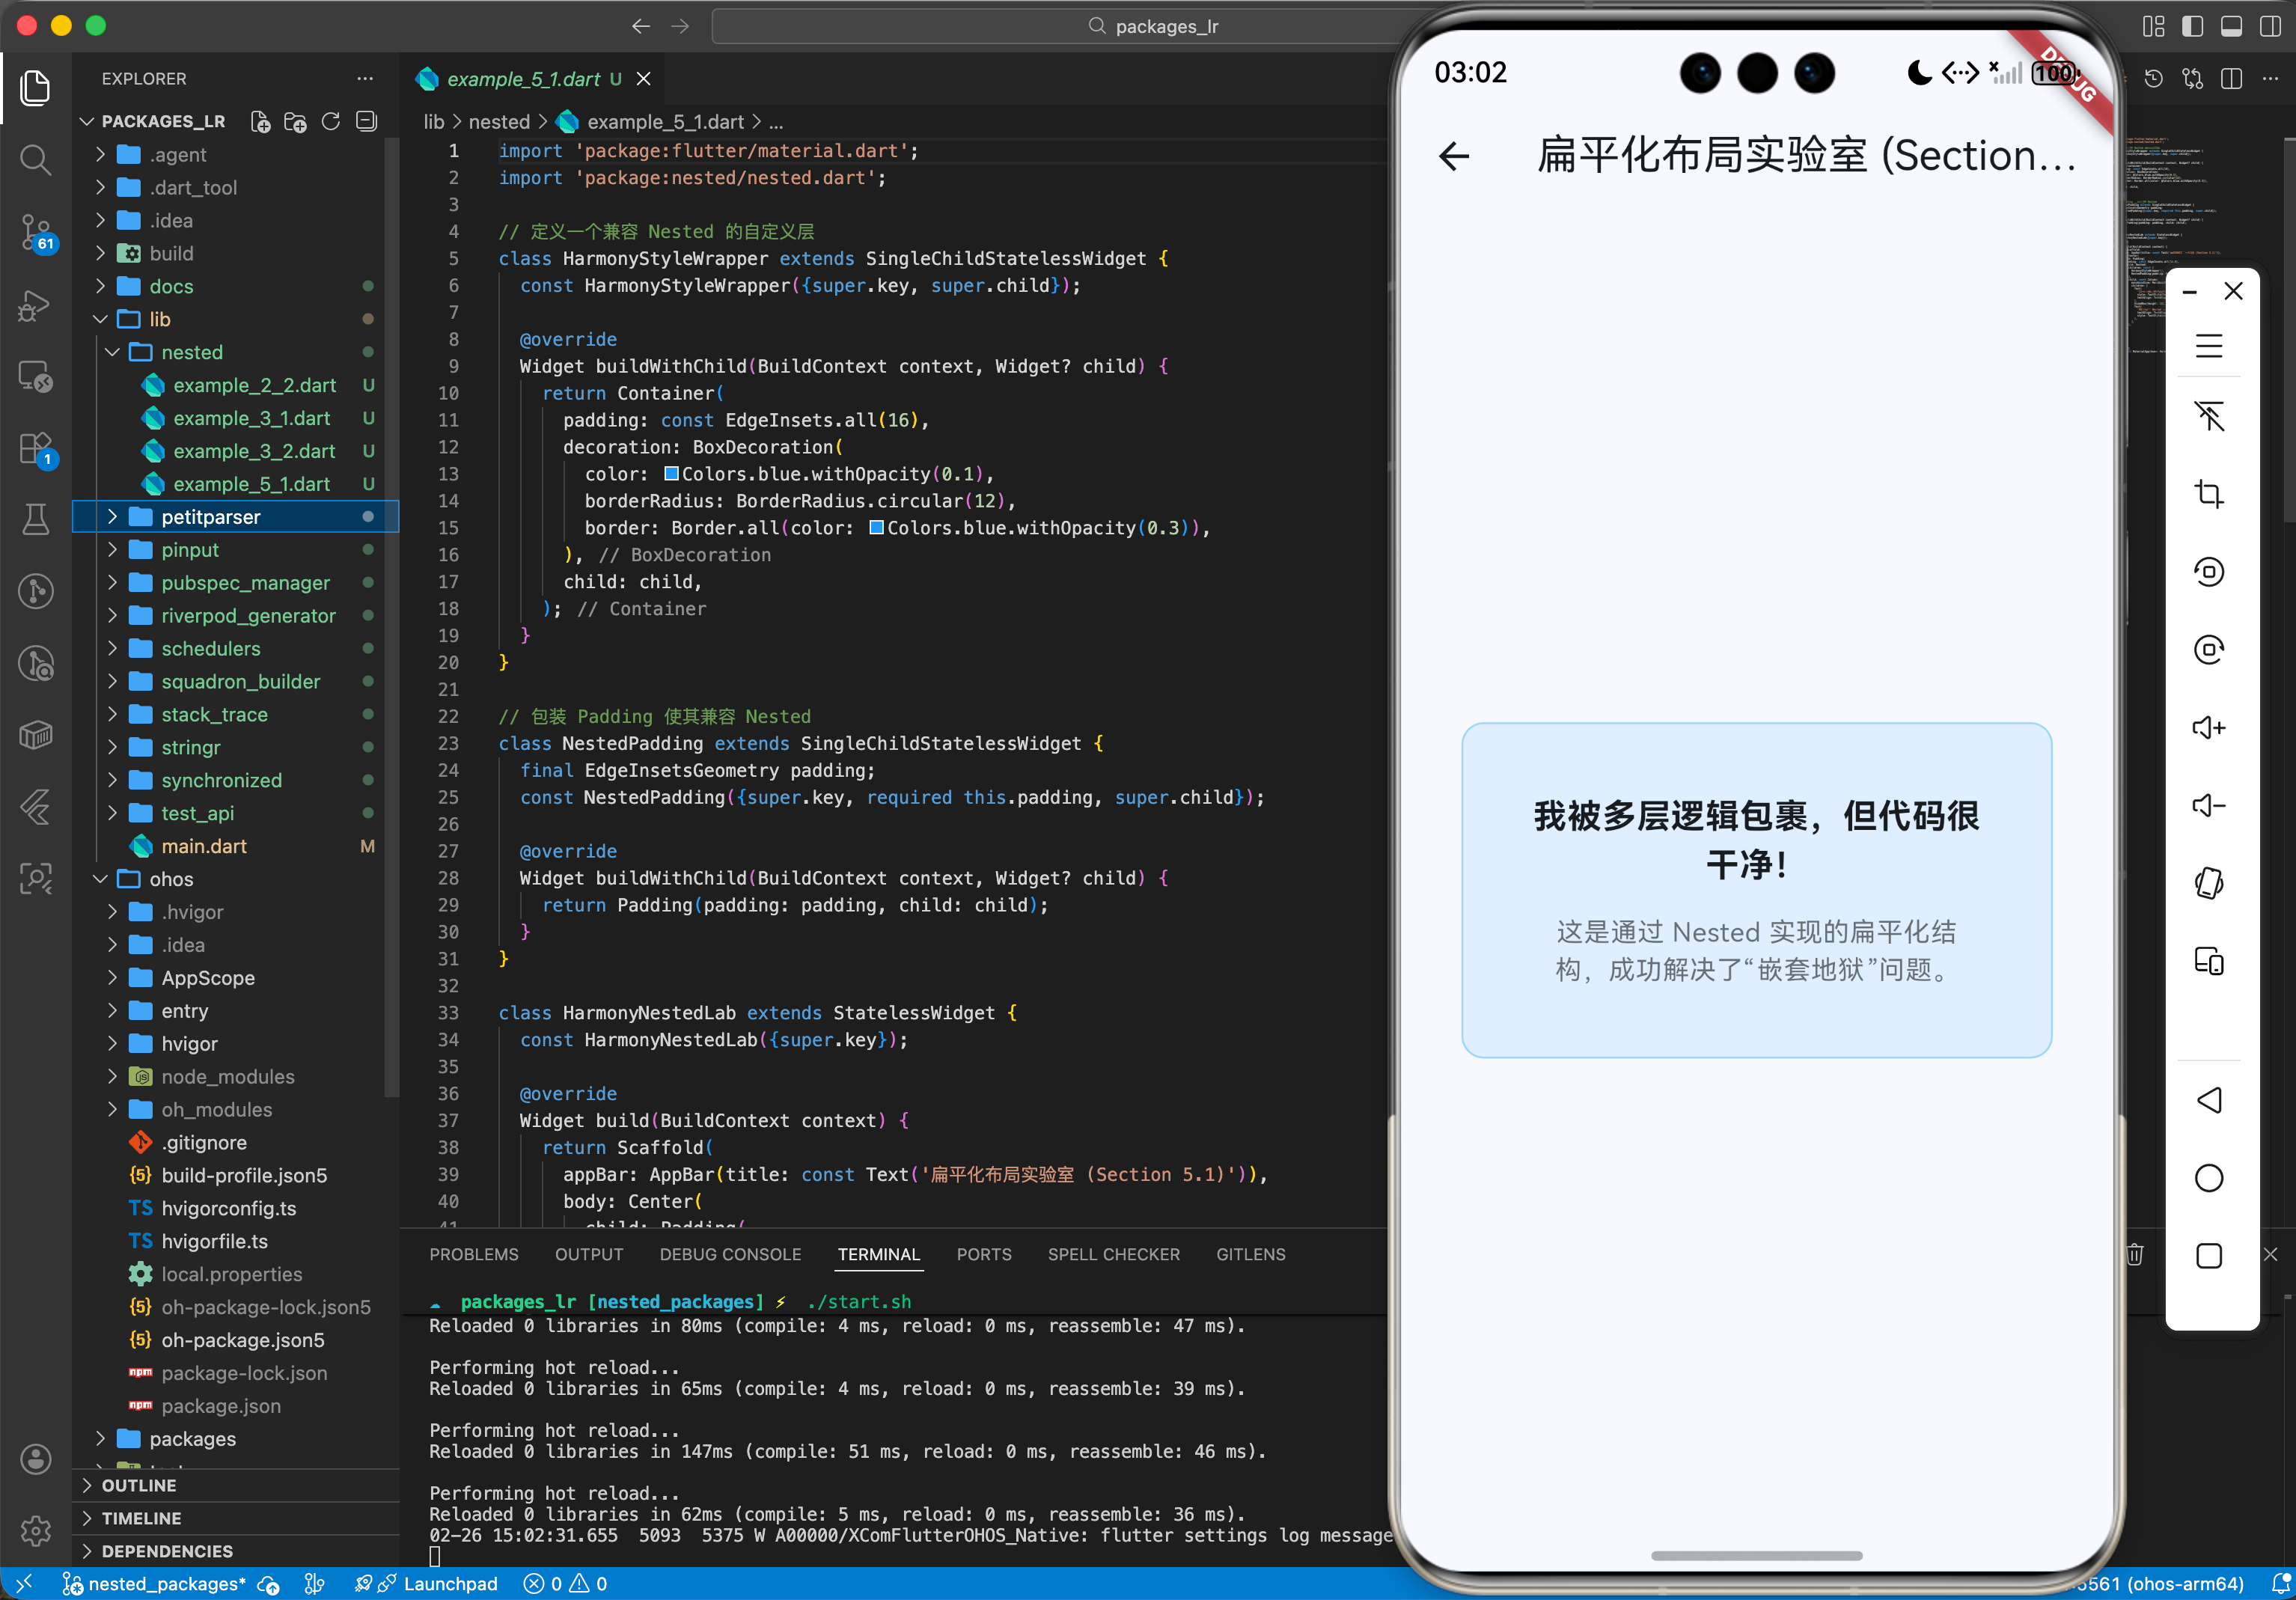
Task: Click emulator volume up icon
Action: [x=2209, y=727]
